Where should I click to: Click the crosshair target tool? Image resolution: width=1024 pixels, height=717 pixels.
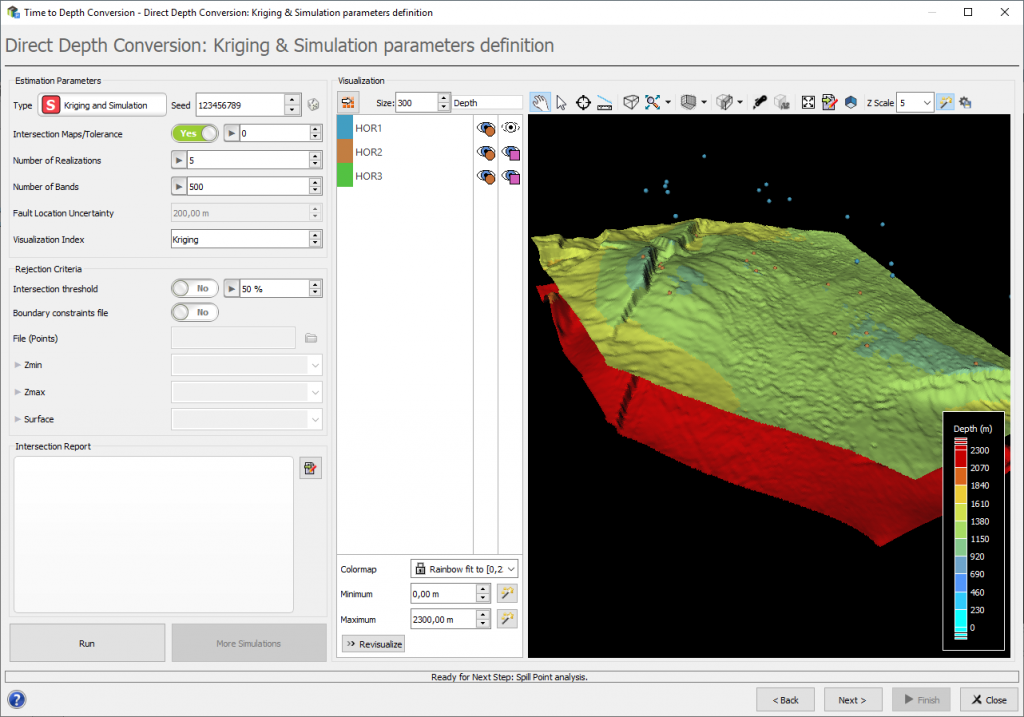coord(583,102)
